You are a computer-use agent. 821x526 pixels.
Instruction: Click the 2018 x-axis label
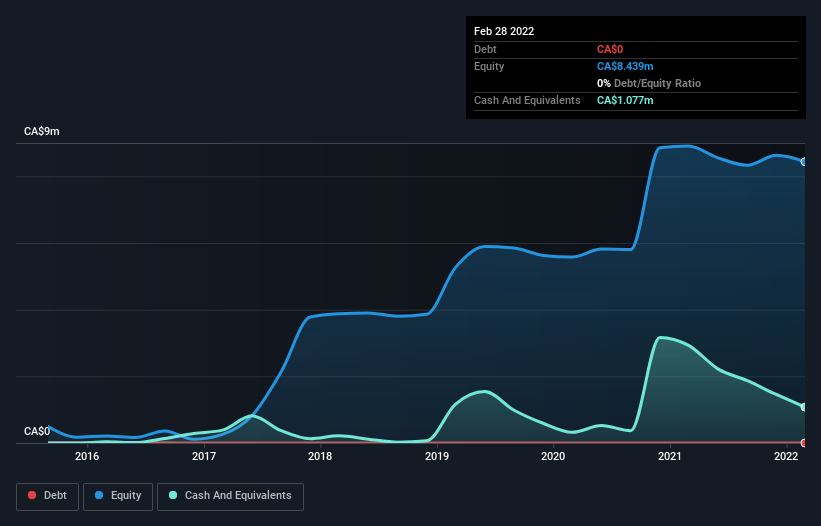pyautogui.click(x=320, y=456)
